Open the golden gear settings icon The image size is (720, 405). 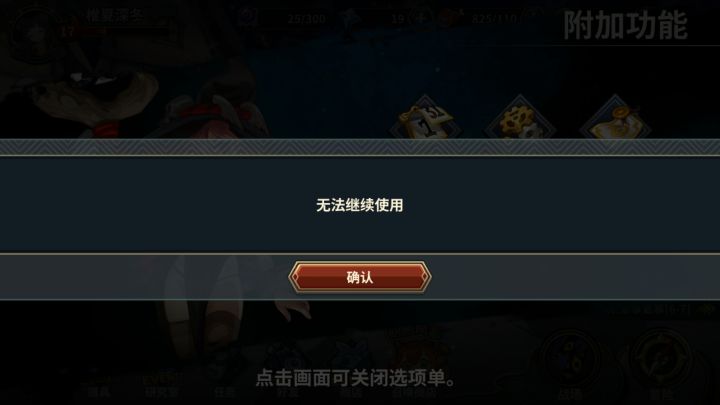click(x=519, y=118)
